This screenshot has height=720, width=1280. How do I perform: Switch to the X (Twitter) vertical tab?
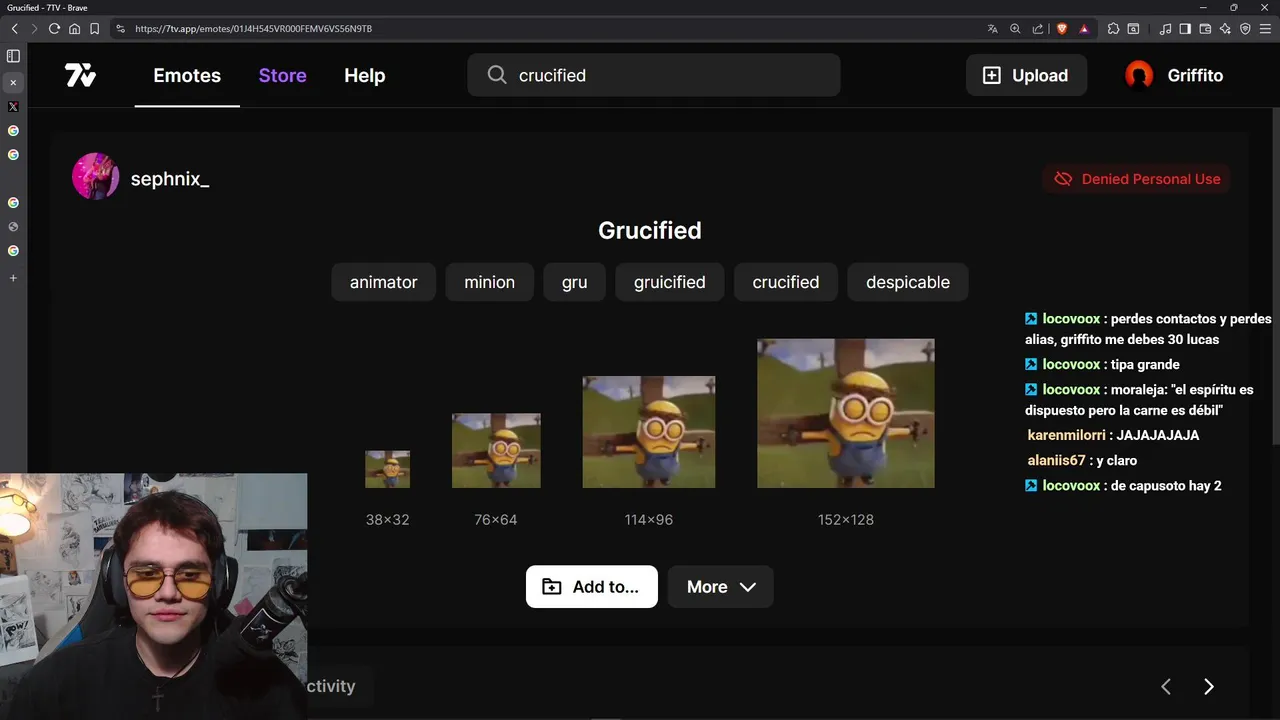click(x=13, y=106)
